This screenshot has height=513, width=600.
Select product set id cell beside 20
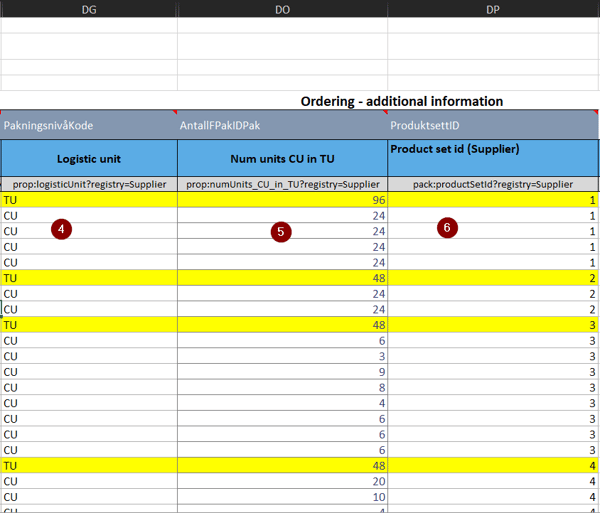[493, 481]
